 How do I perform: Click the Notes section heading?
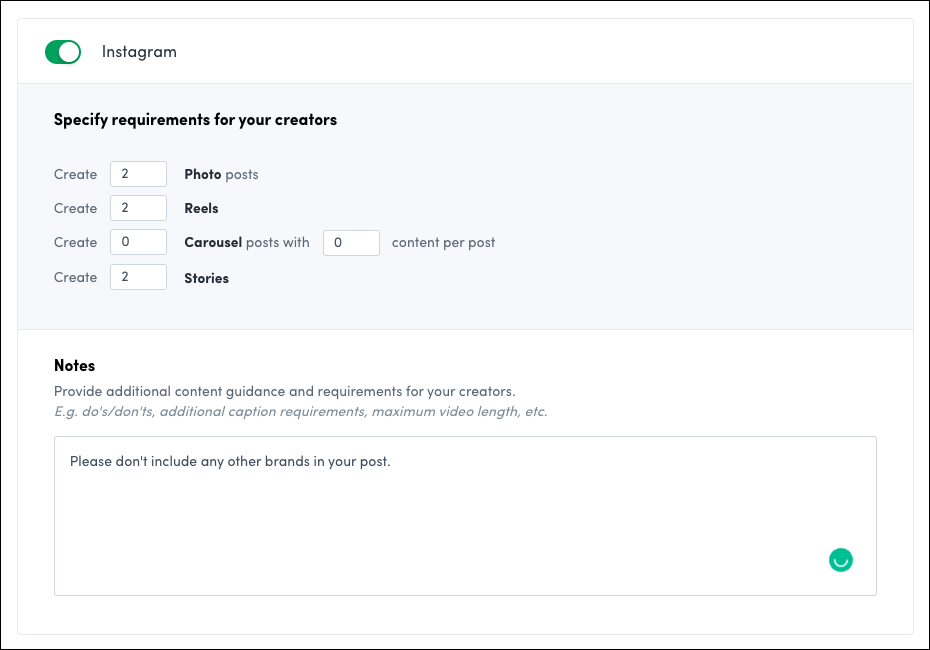[74, 366]
